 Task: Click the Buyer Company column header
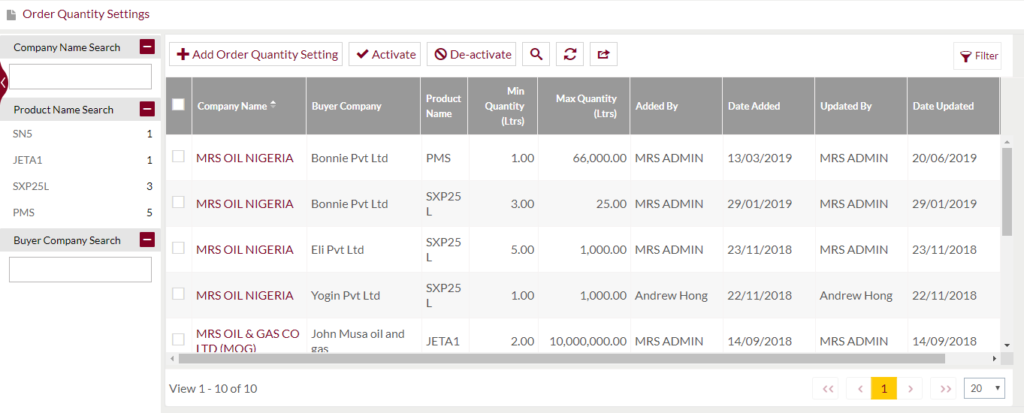pyautogui.click(x=364, y=106)
